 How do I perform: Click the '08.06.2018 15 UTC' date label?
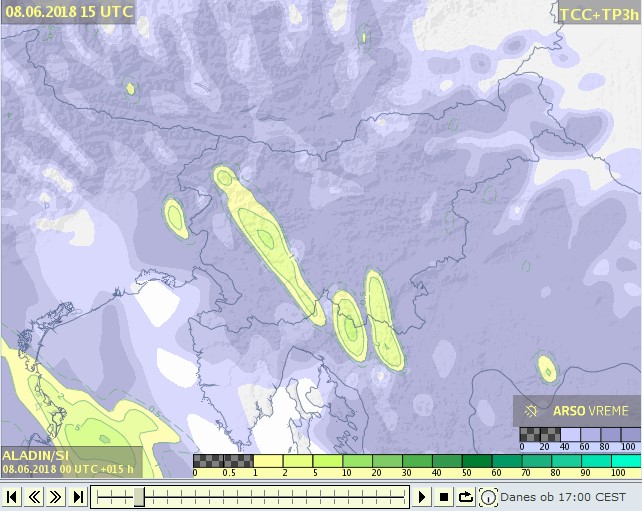pos(69,11)
